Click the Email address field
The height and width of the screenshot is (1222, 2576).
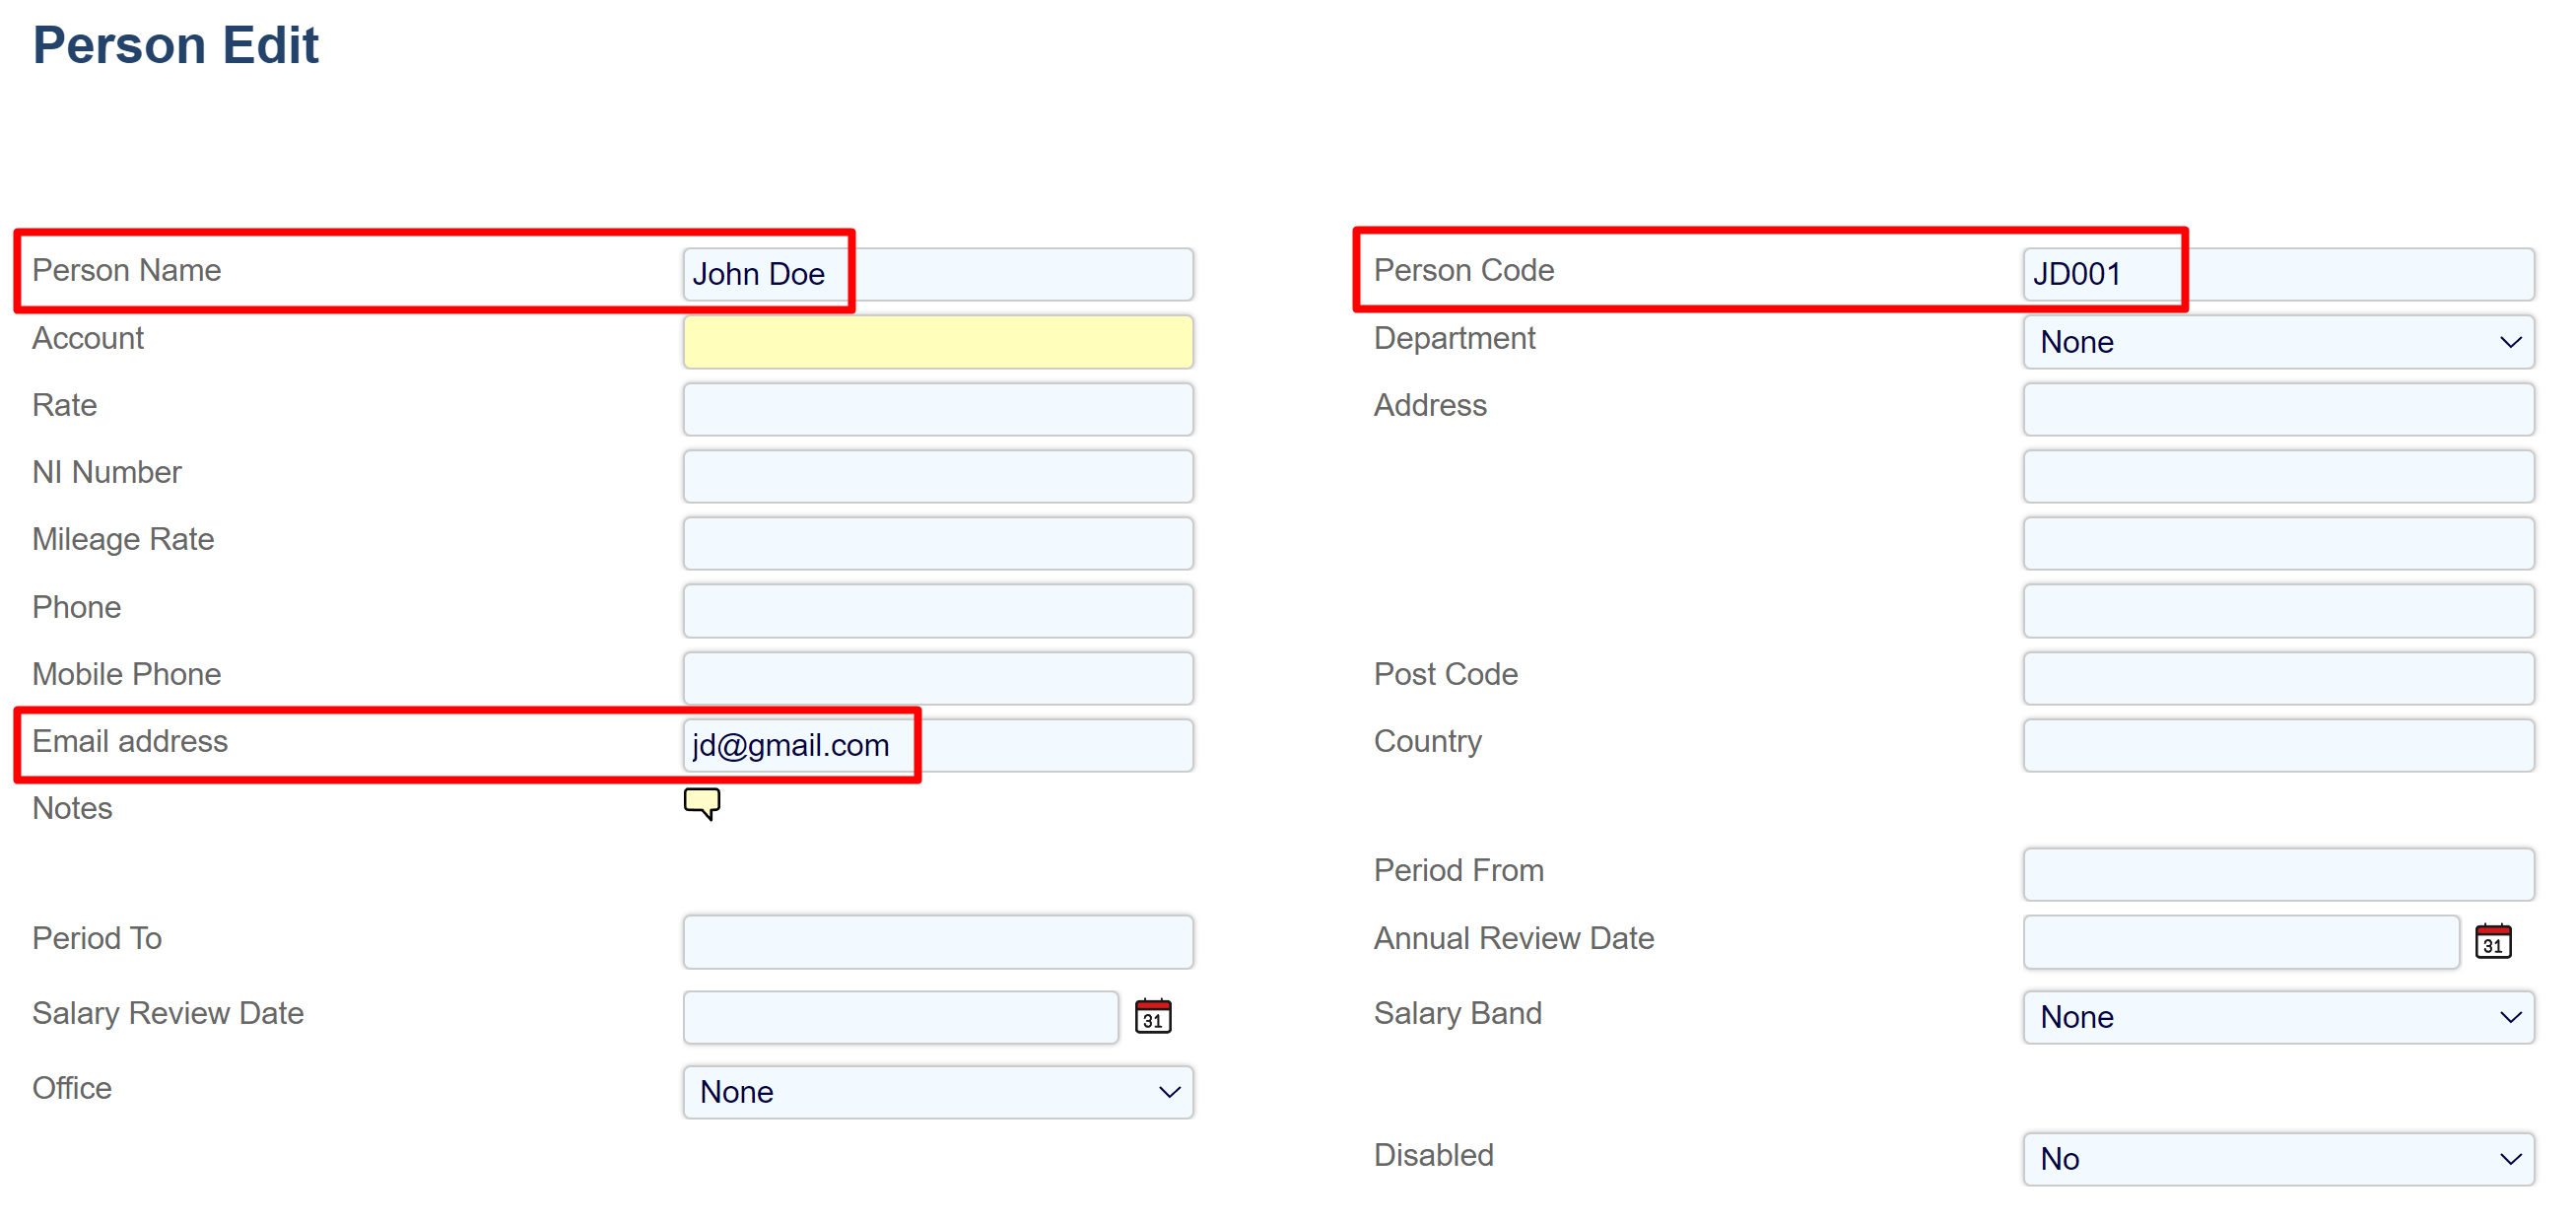[938, 745]
